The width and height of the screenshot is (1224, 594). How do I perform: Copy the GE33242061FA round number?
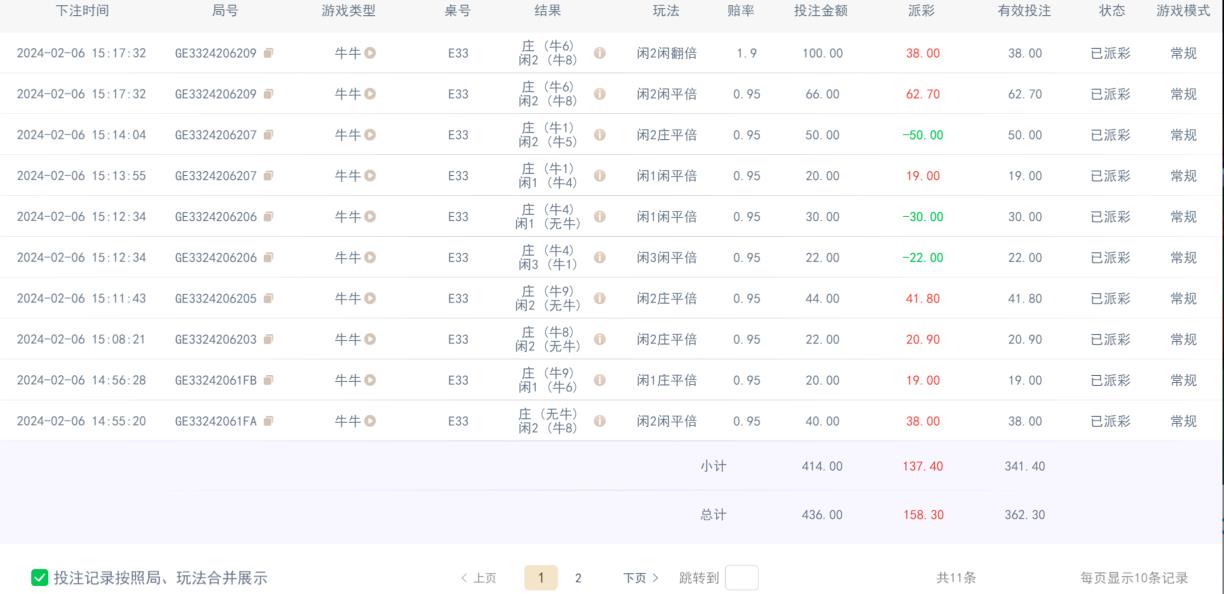point(268,421)
